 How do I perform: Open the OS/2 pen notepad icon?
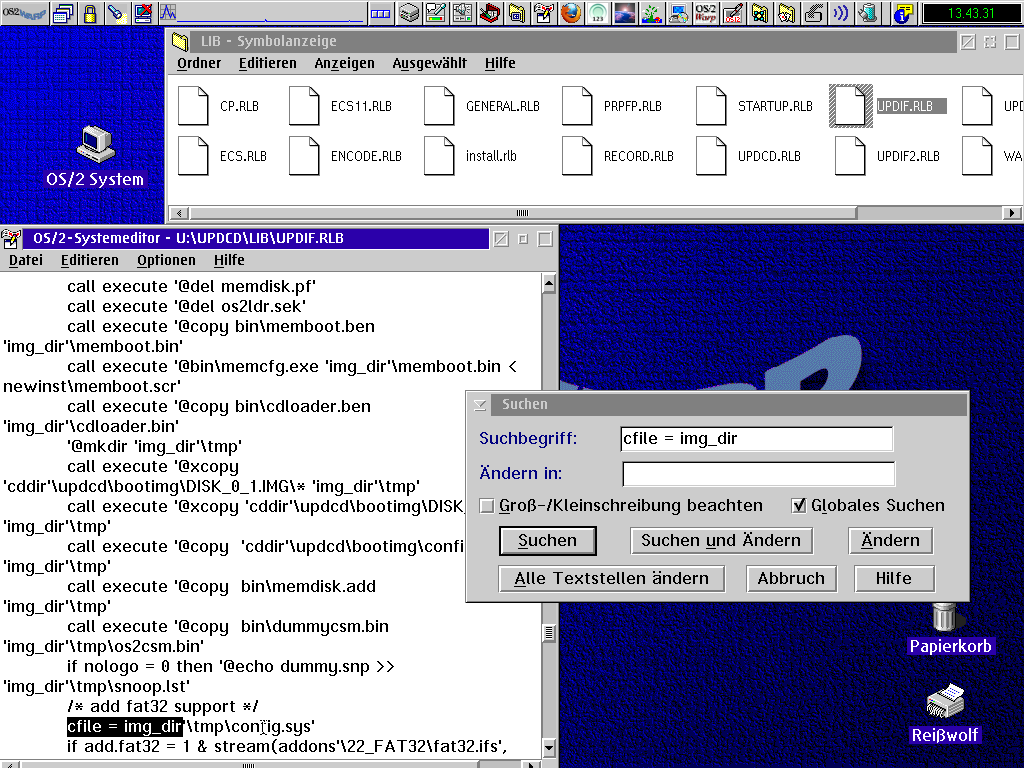[733, 13]
